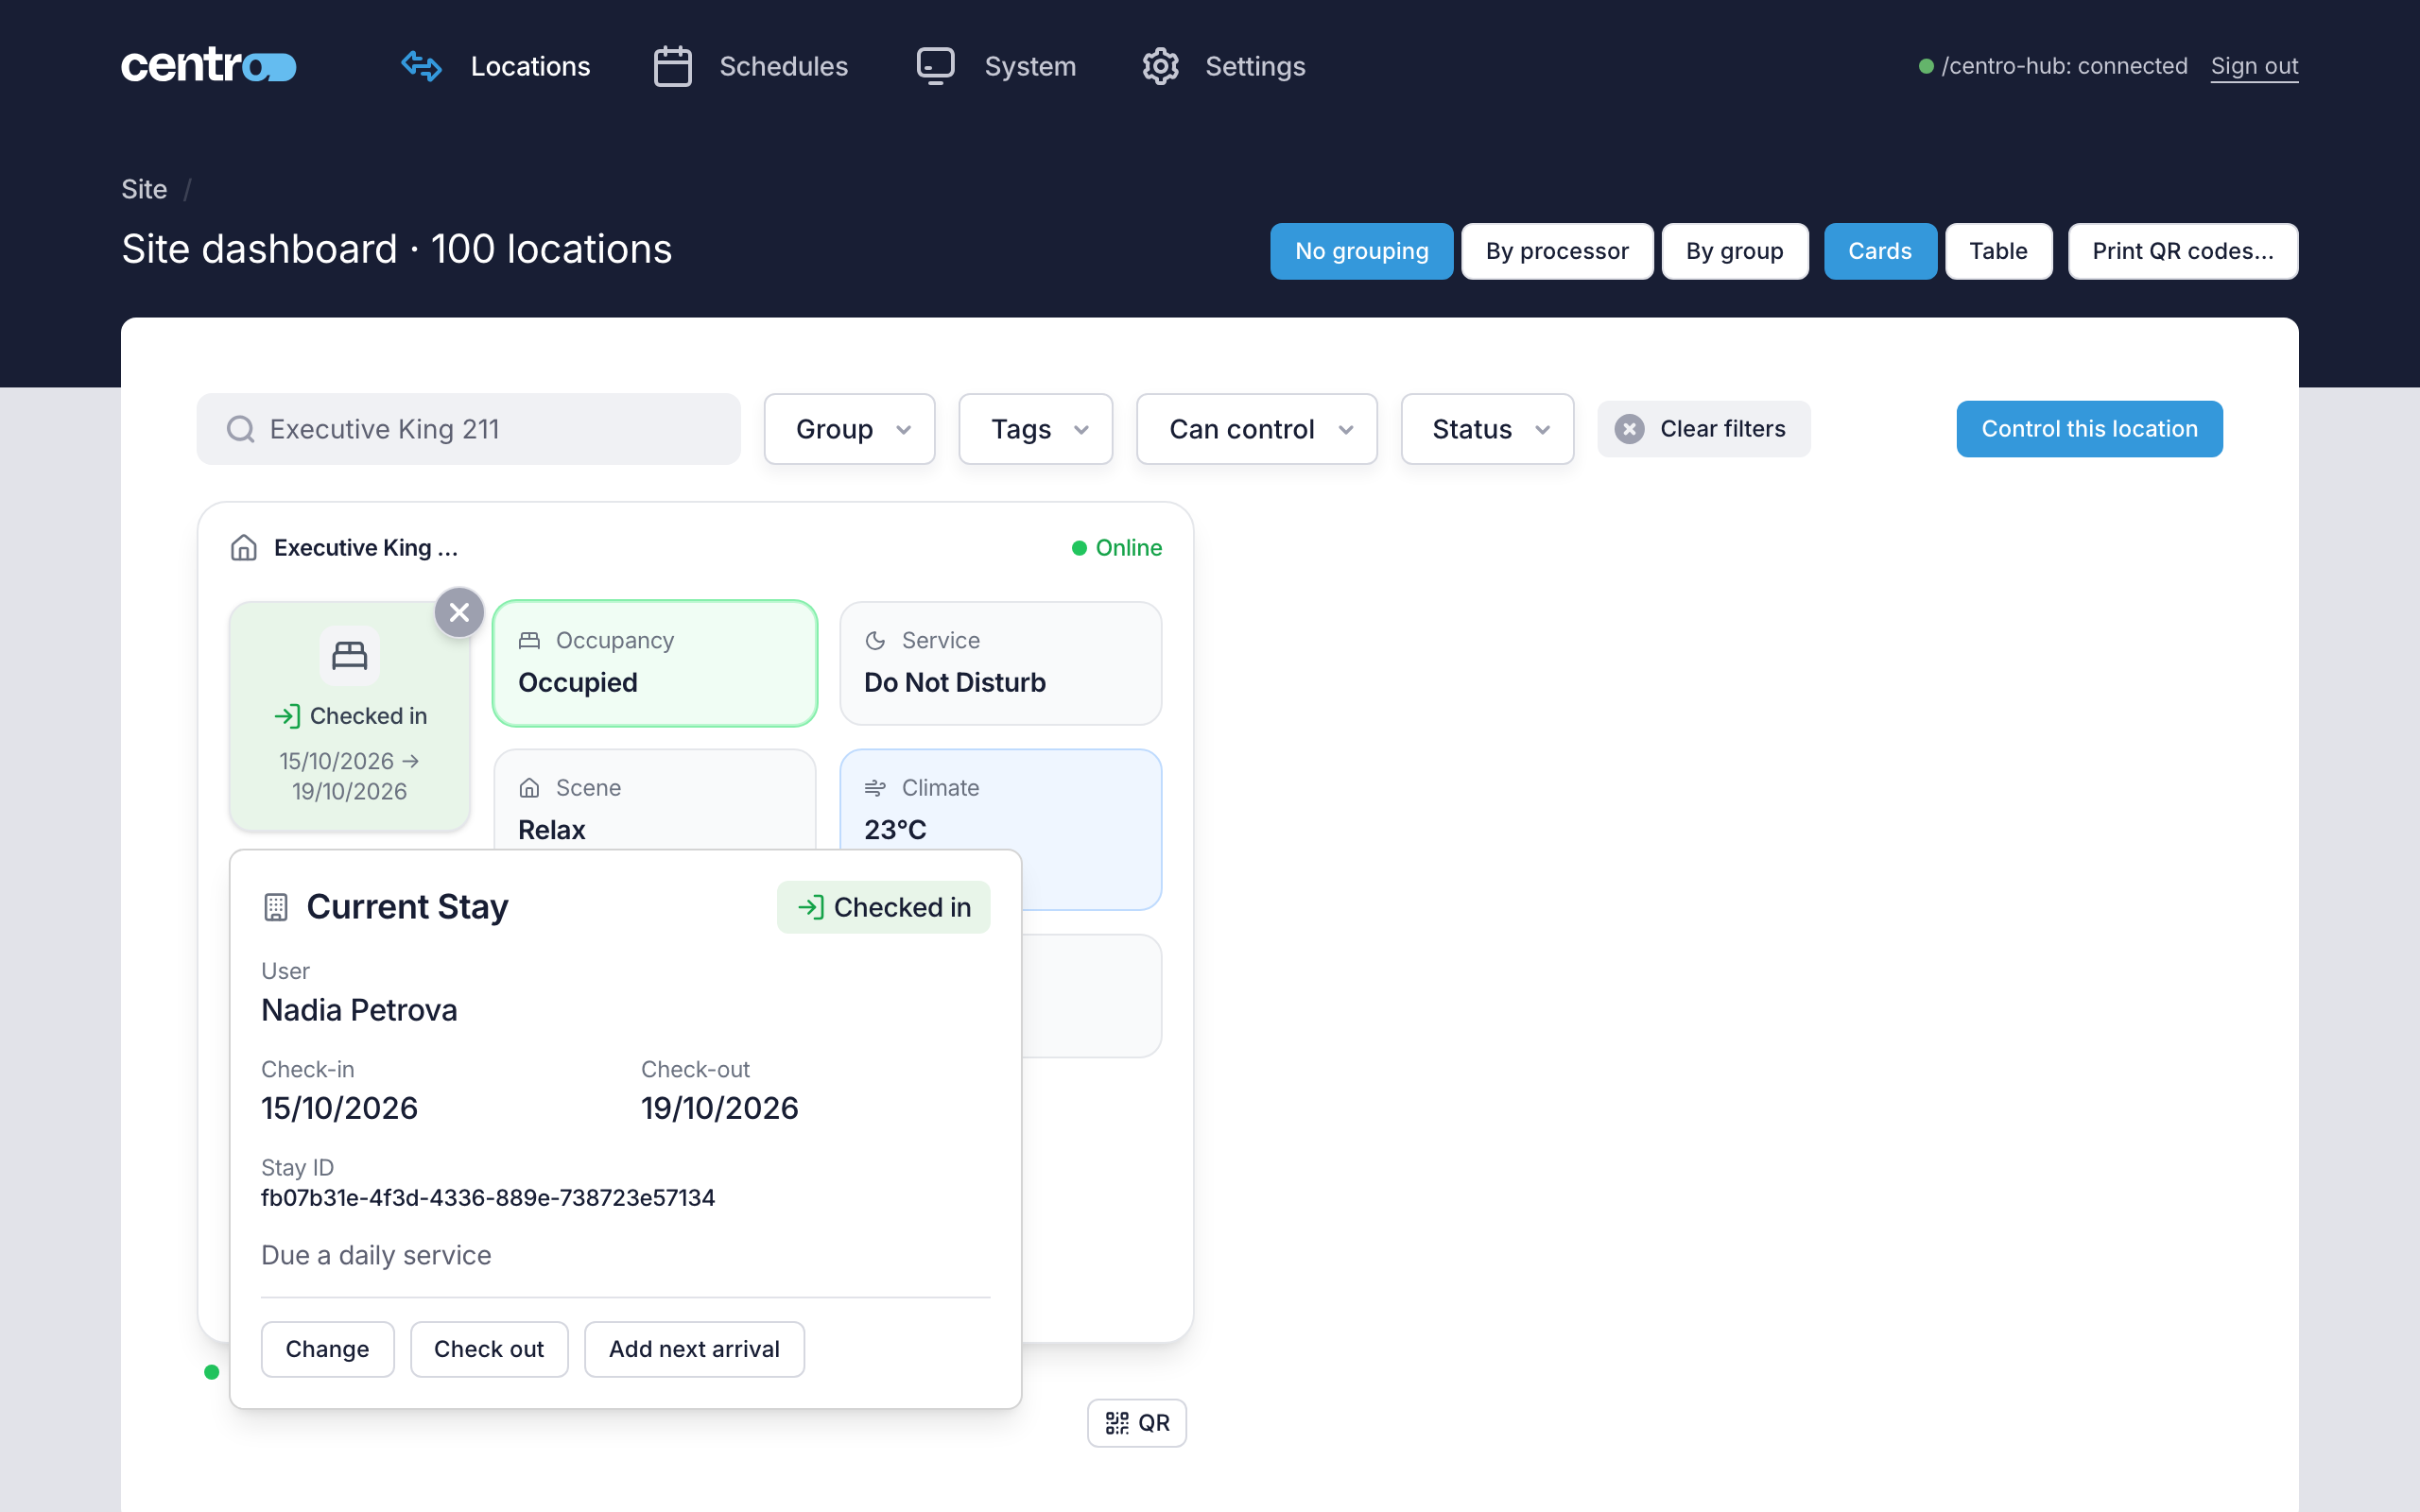2420x1512 pixels.
Task: Click Control this location button
Action: (x=2089, y=429)
